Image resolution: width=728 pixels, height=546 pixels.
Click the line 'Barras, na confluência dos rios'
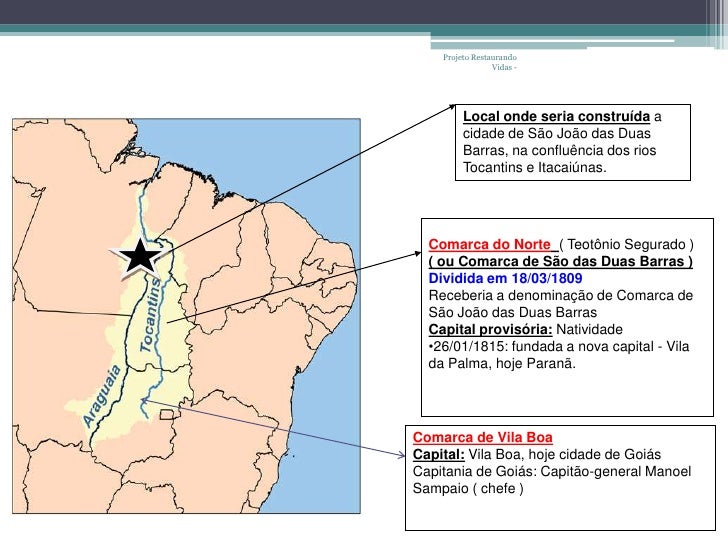coord(559,150)
